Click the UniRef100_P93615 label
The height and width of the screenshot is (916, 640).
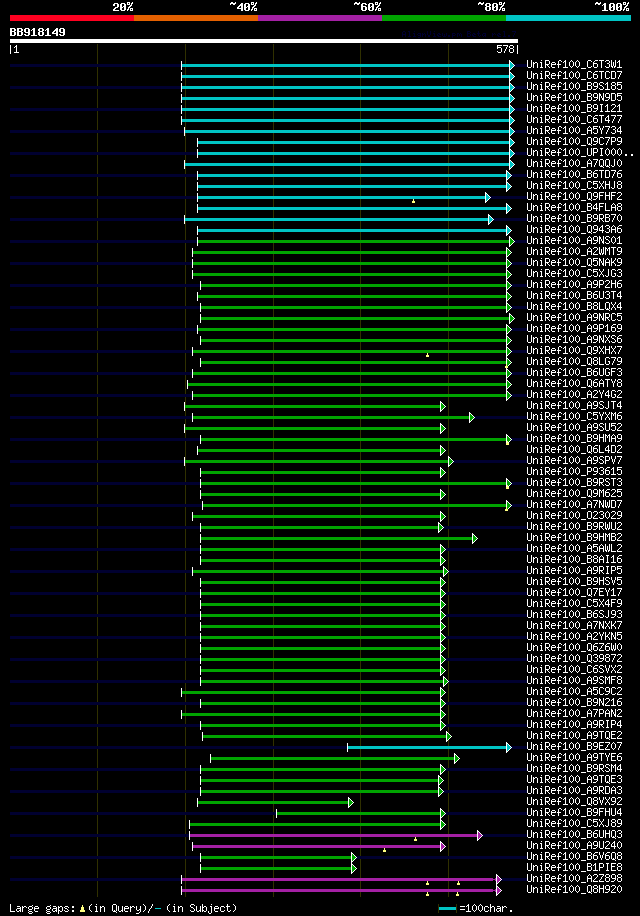(574, 471)
